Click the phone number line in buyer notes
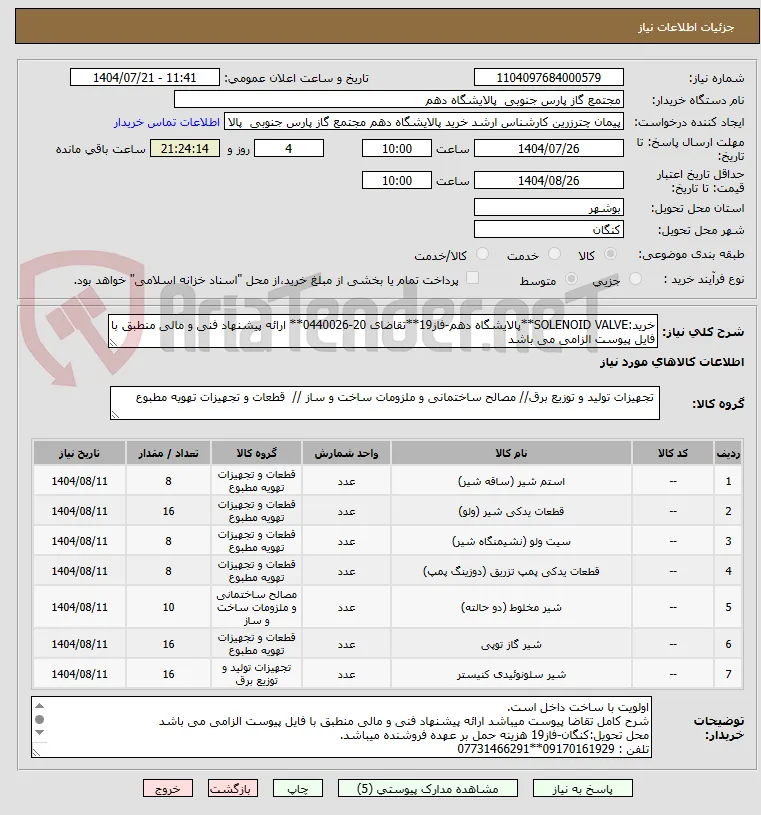761x815 pixels. [553, 749]
